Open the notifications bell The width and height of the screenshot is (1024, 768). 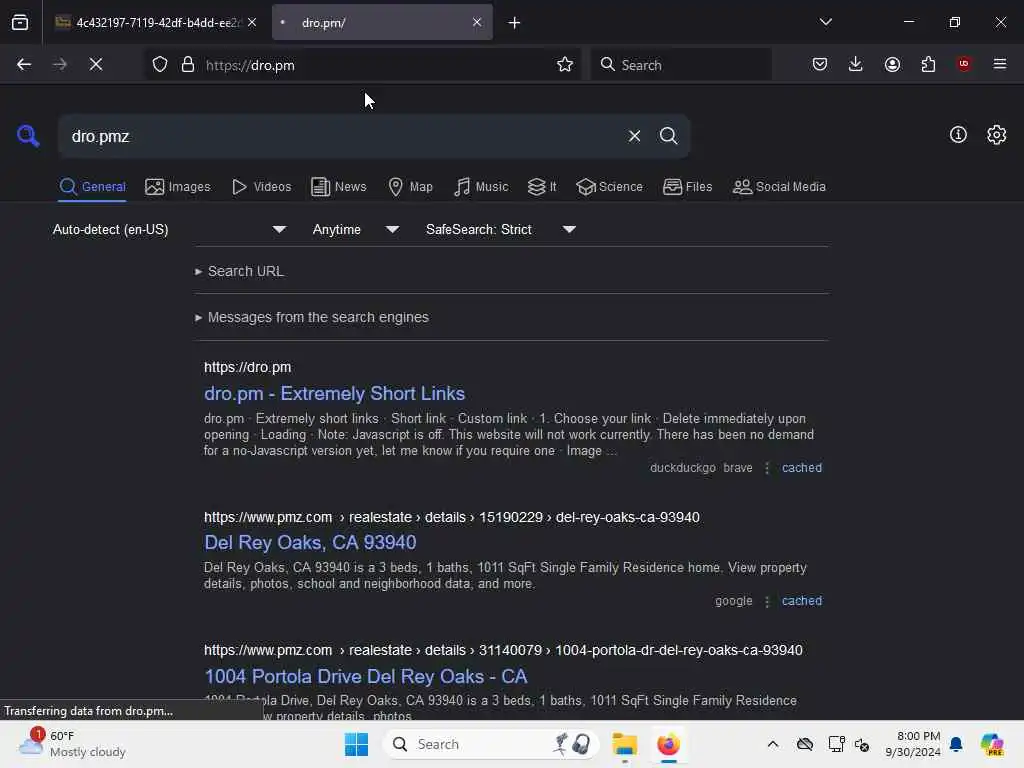click(956, 744)
